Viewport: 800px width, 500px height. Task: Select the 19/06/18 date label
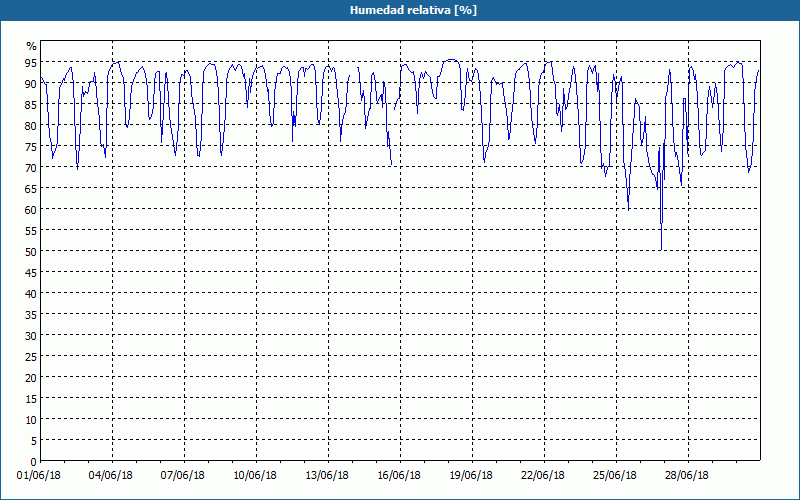click(x=471, y=475)
